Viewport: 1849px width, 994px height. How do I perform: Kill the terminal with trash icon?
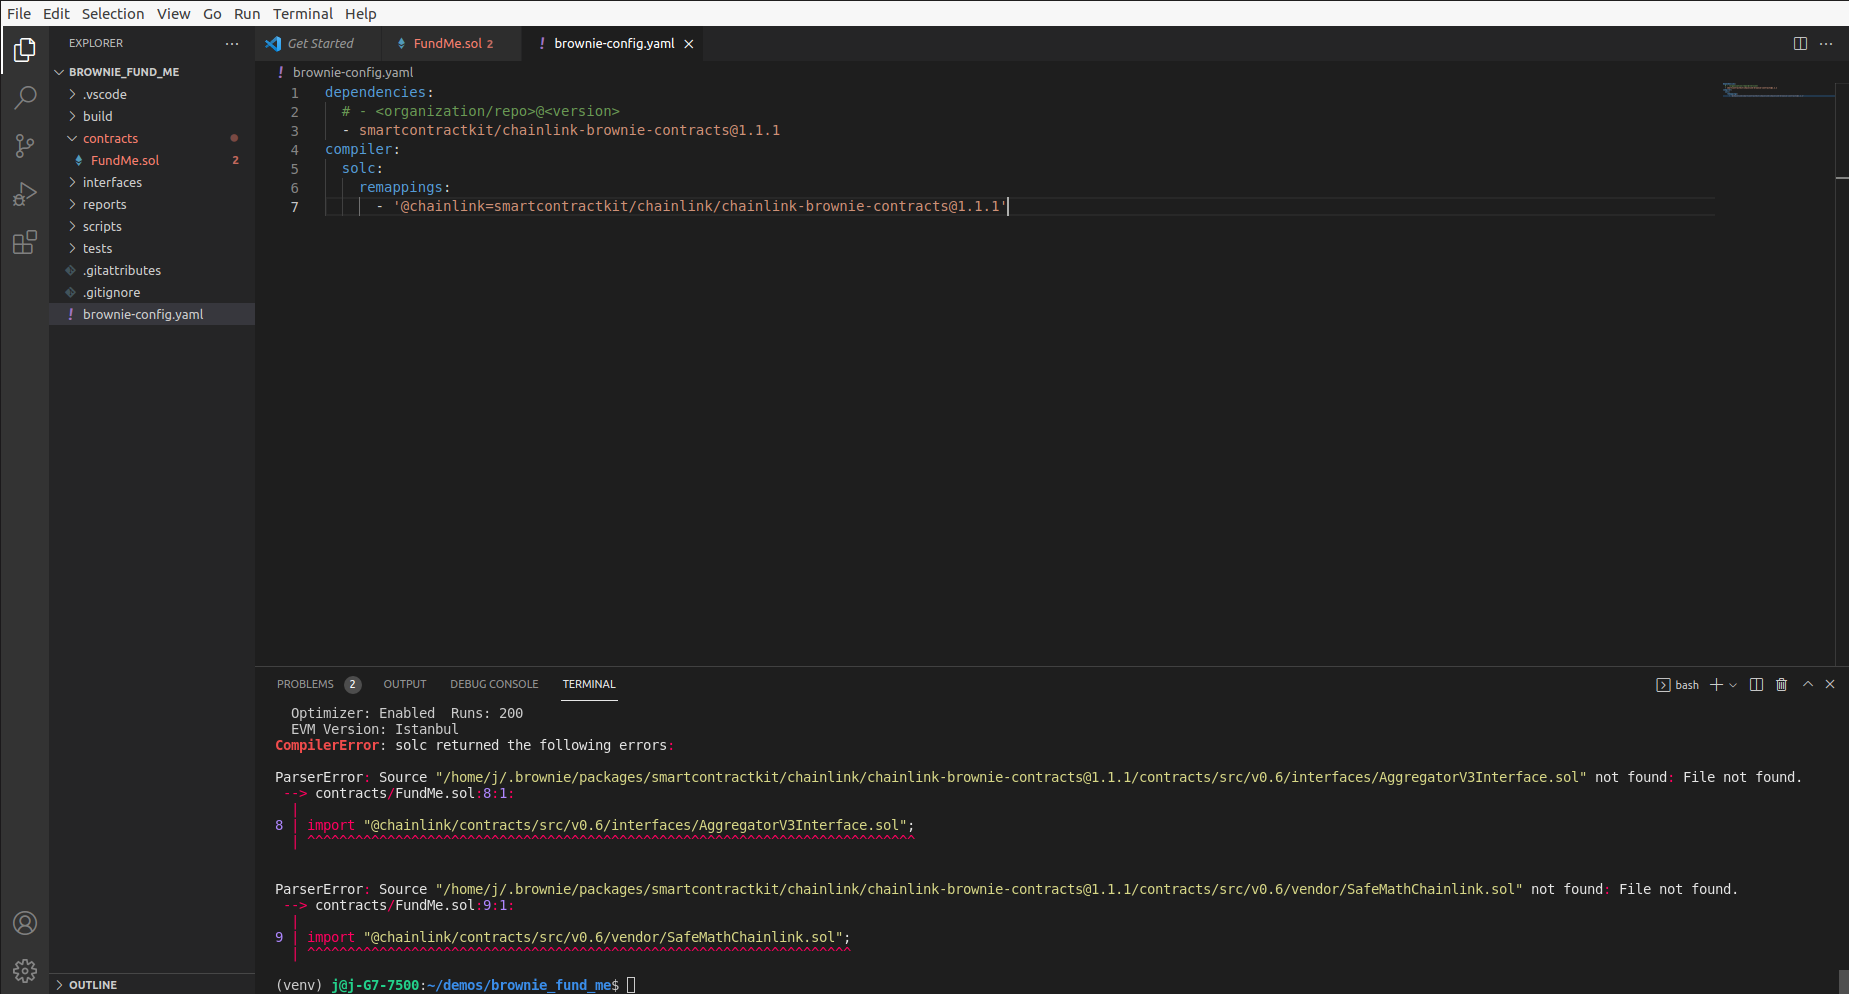(x=1781, y=685)
